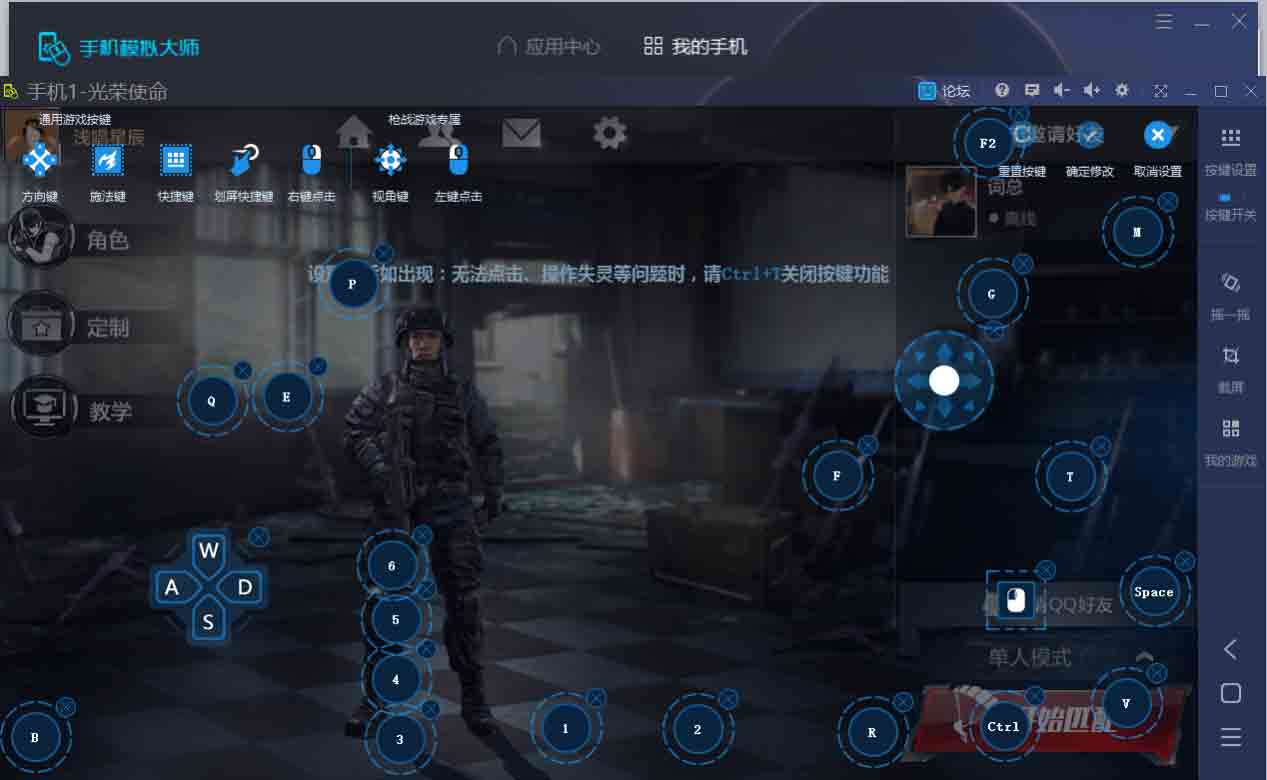Remove the E key via its X
The height and width of the screenshot is (780, 1267).
tap(318, 366)
